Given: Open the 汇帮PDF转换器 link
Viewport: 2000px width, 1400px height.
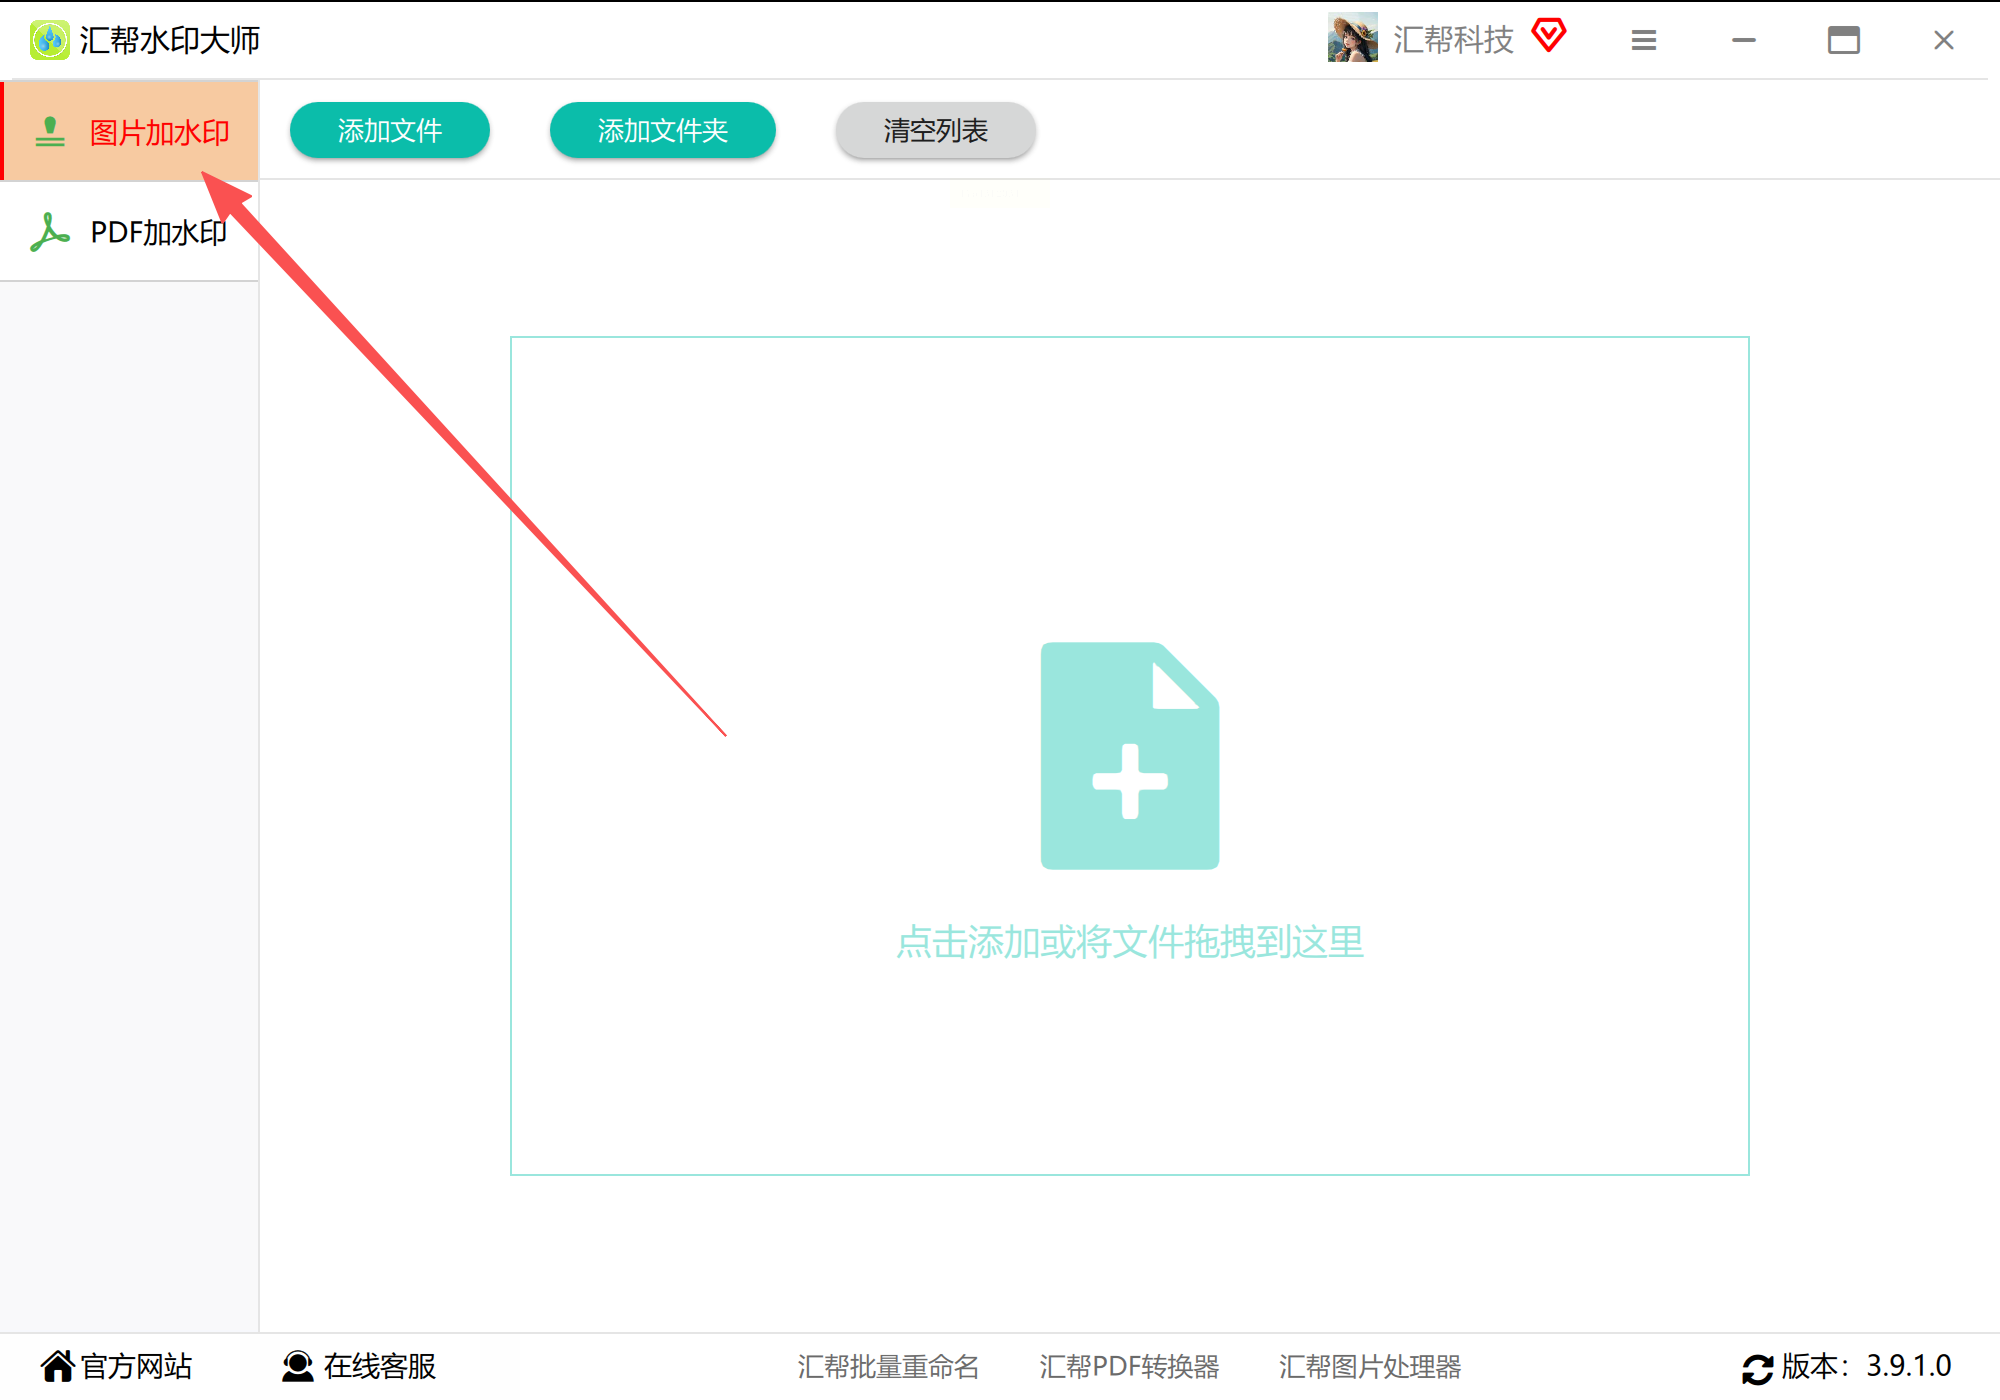Looking at the screenshot, I should (1128, 1366).
